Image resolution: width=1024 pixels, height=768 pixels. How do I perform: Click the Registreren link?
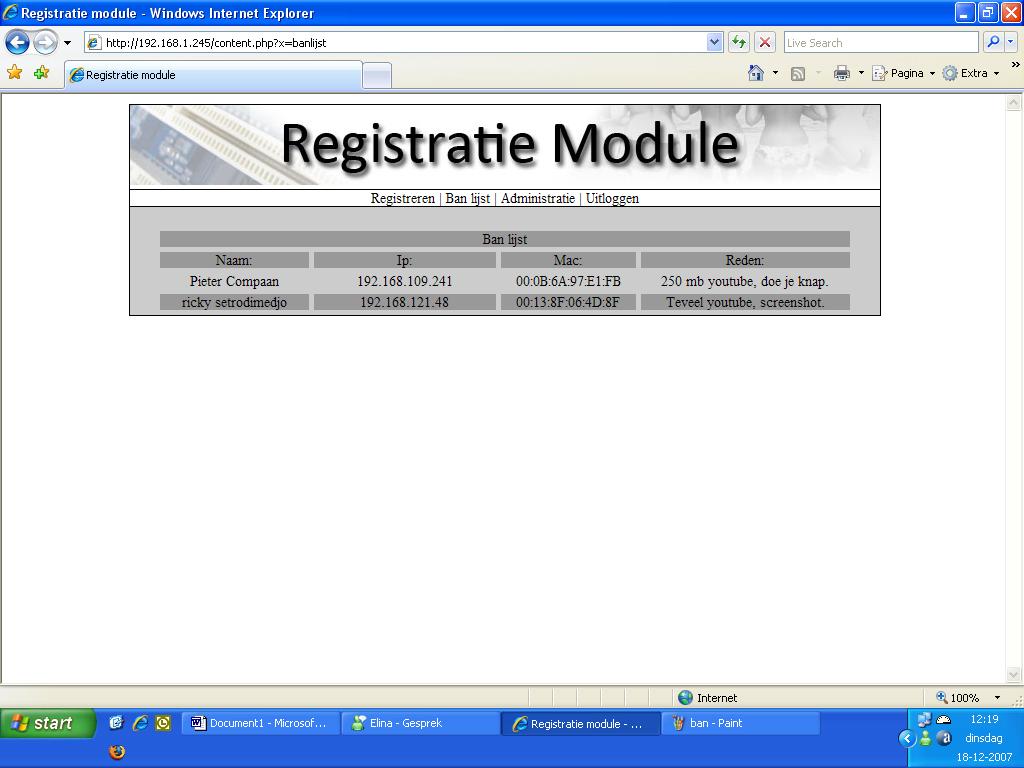[402, 198]
